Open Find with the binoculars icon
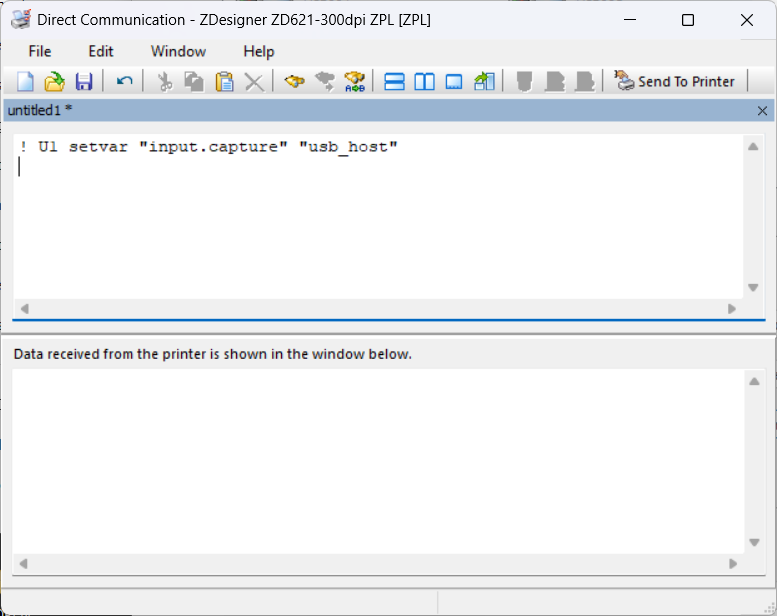The width and height of the screenshot is (777, 616). [x=294, y=81]
